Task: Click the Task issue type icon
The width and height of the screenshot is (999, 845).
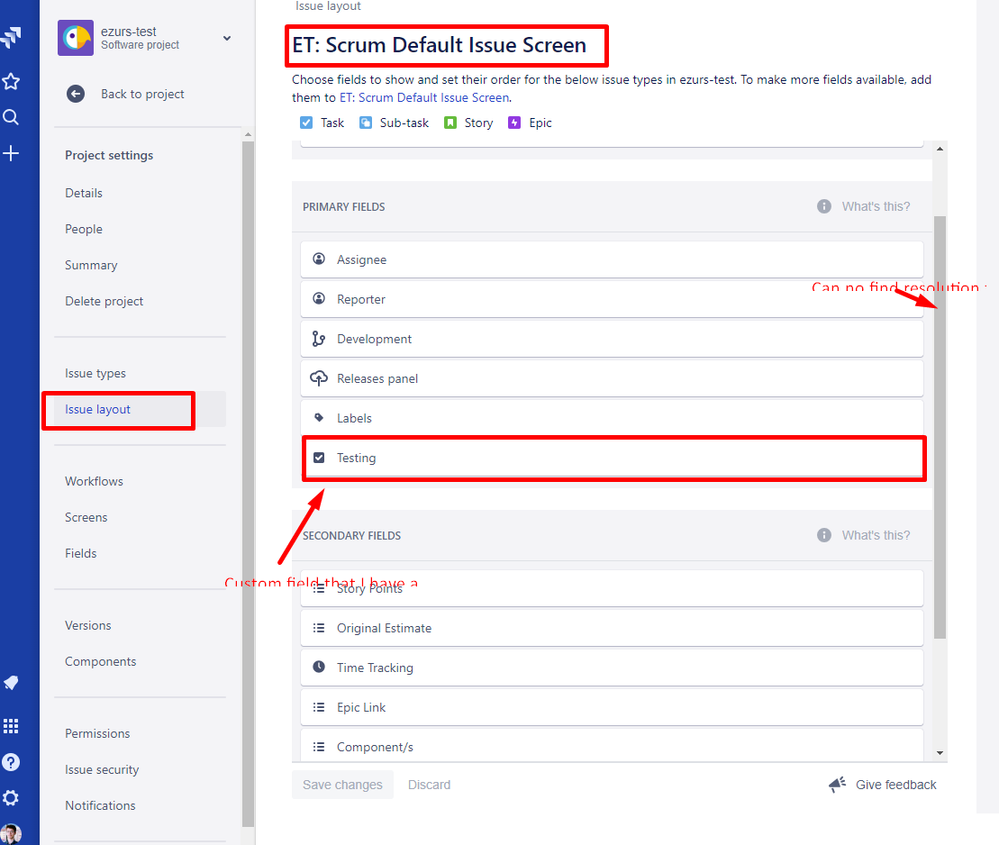Action: pos(306,122)
